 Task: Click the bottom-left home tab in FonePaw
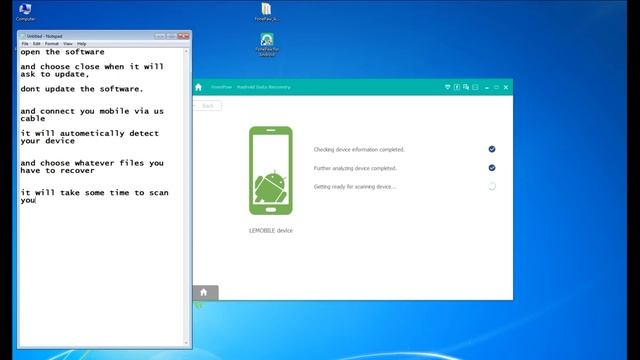205,292
